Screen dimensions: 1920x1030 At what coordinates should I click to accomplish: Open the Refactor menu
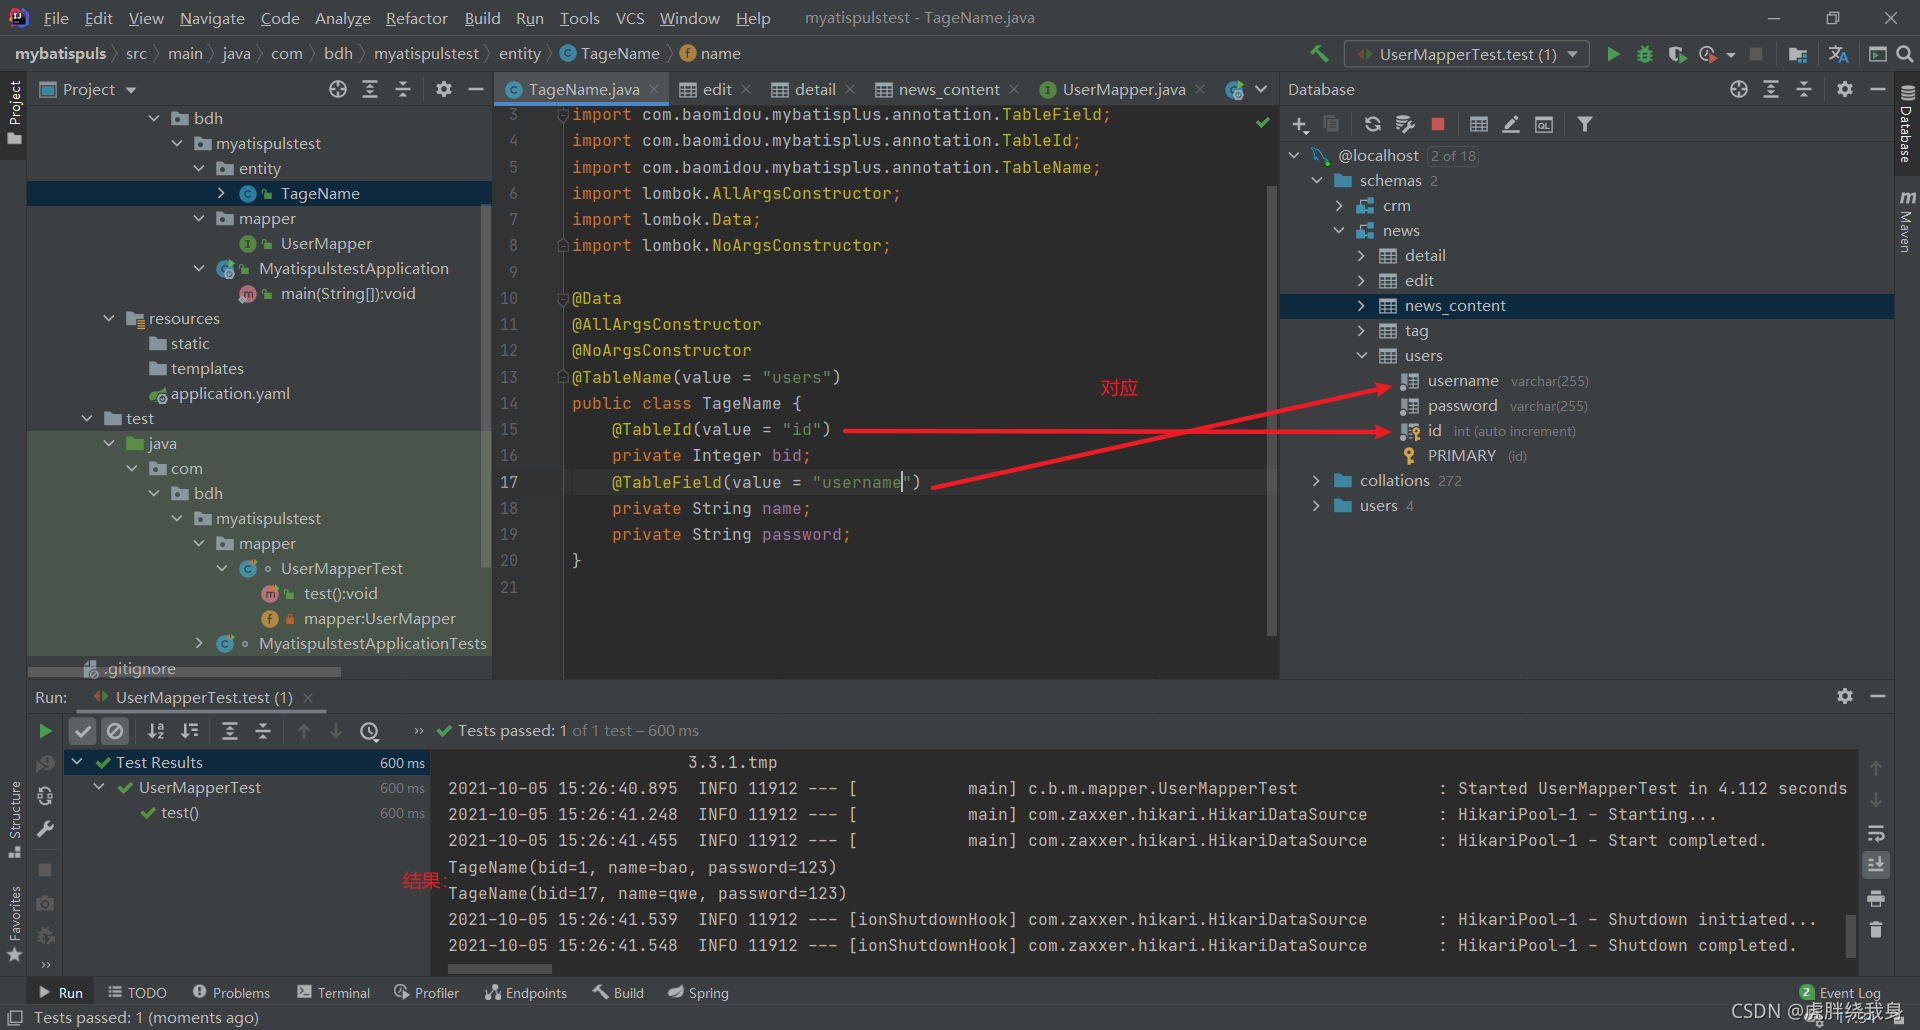click(416, 18)
